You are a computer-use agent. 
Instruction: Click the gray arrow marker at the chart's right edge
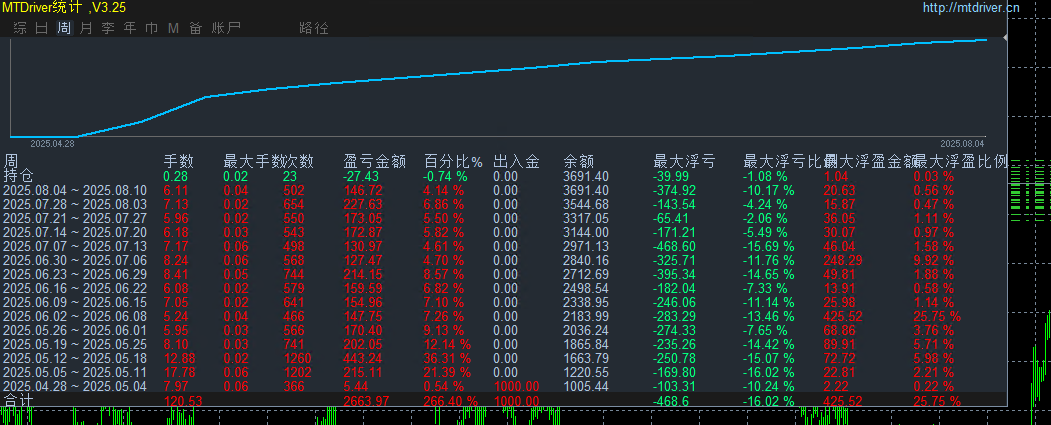(x=1004, y=39)
